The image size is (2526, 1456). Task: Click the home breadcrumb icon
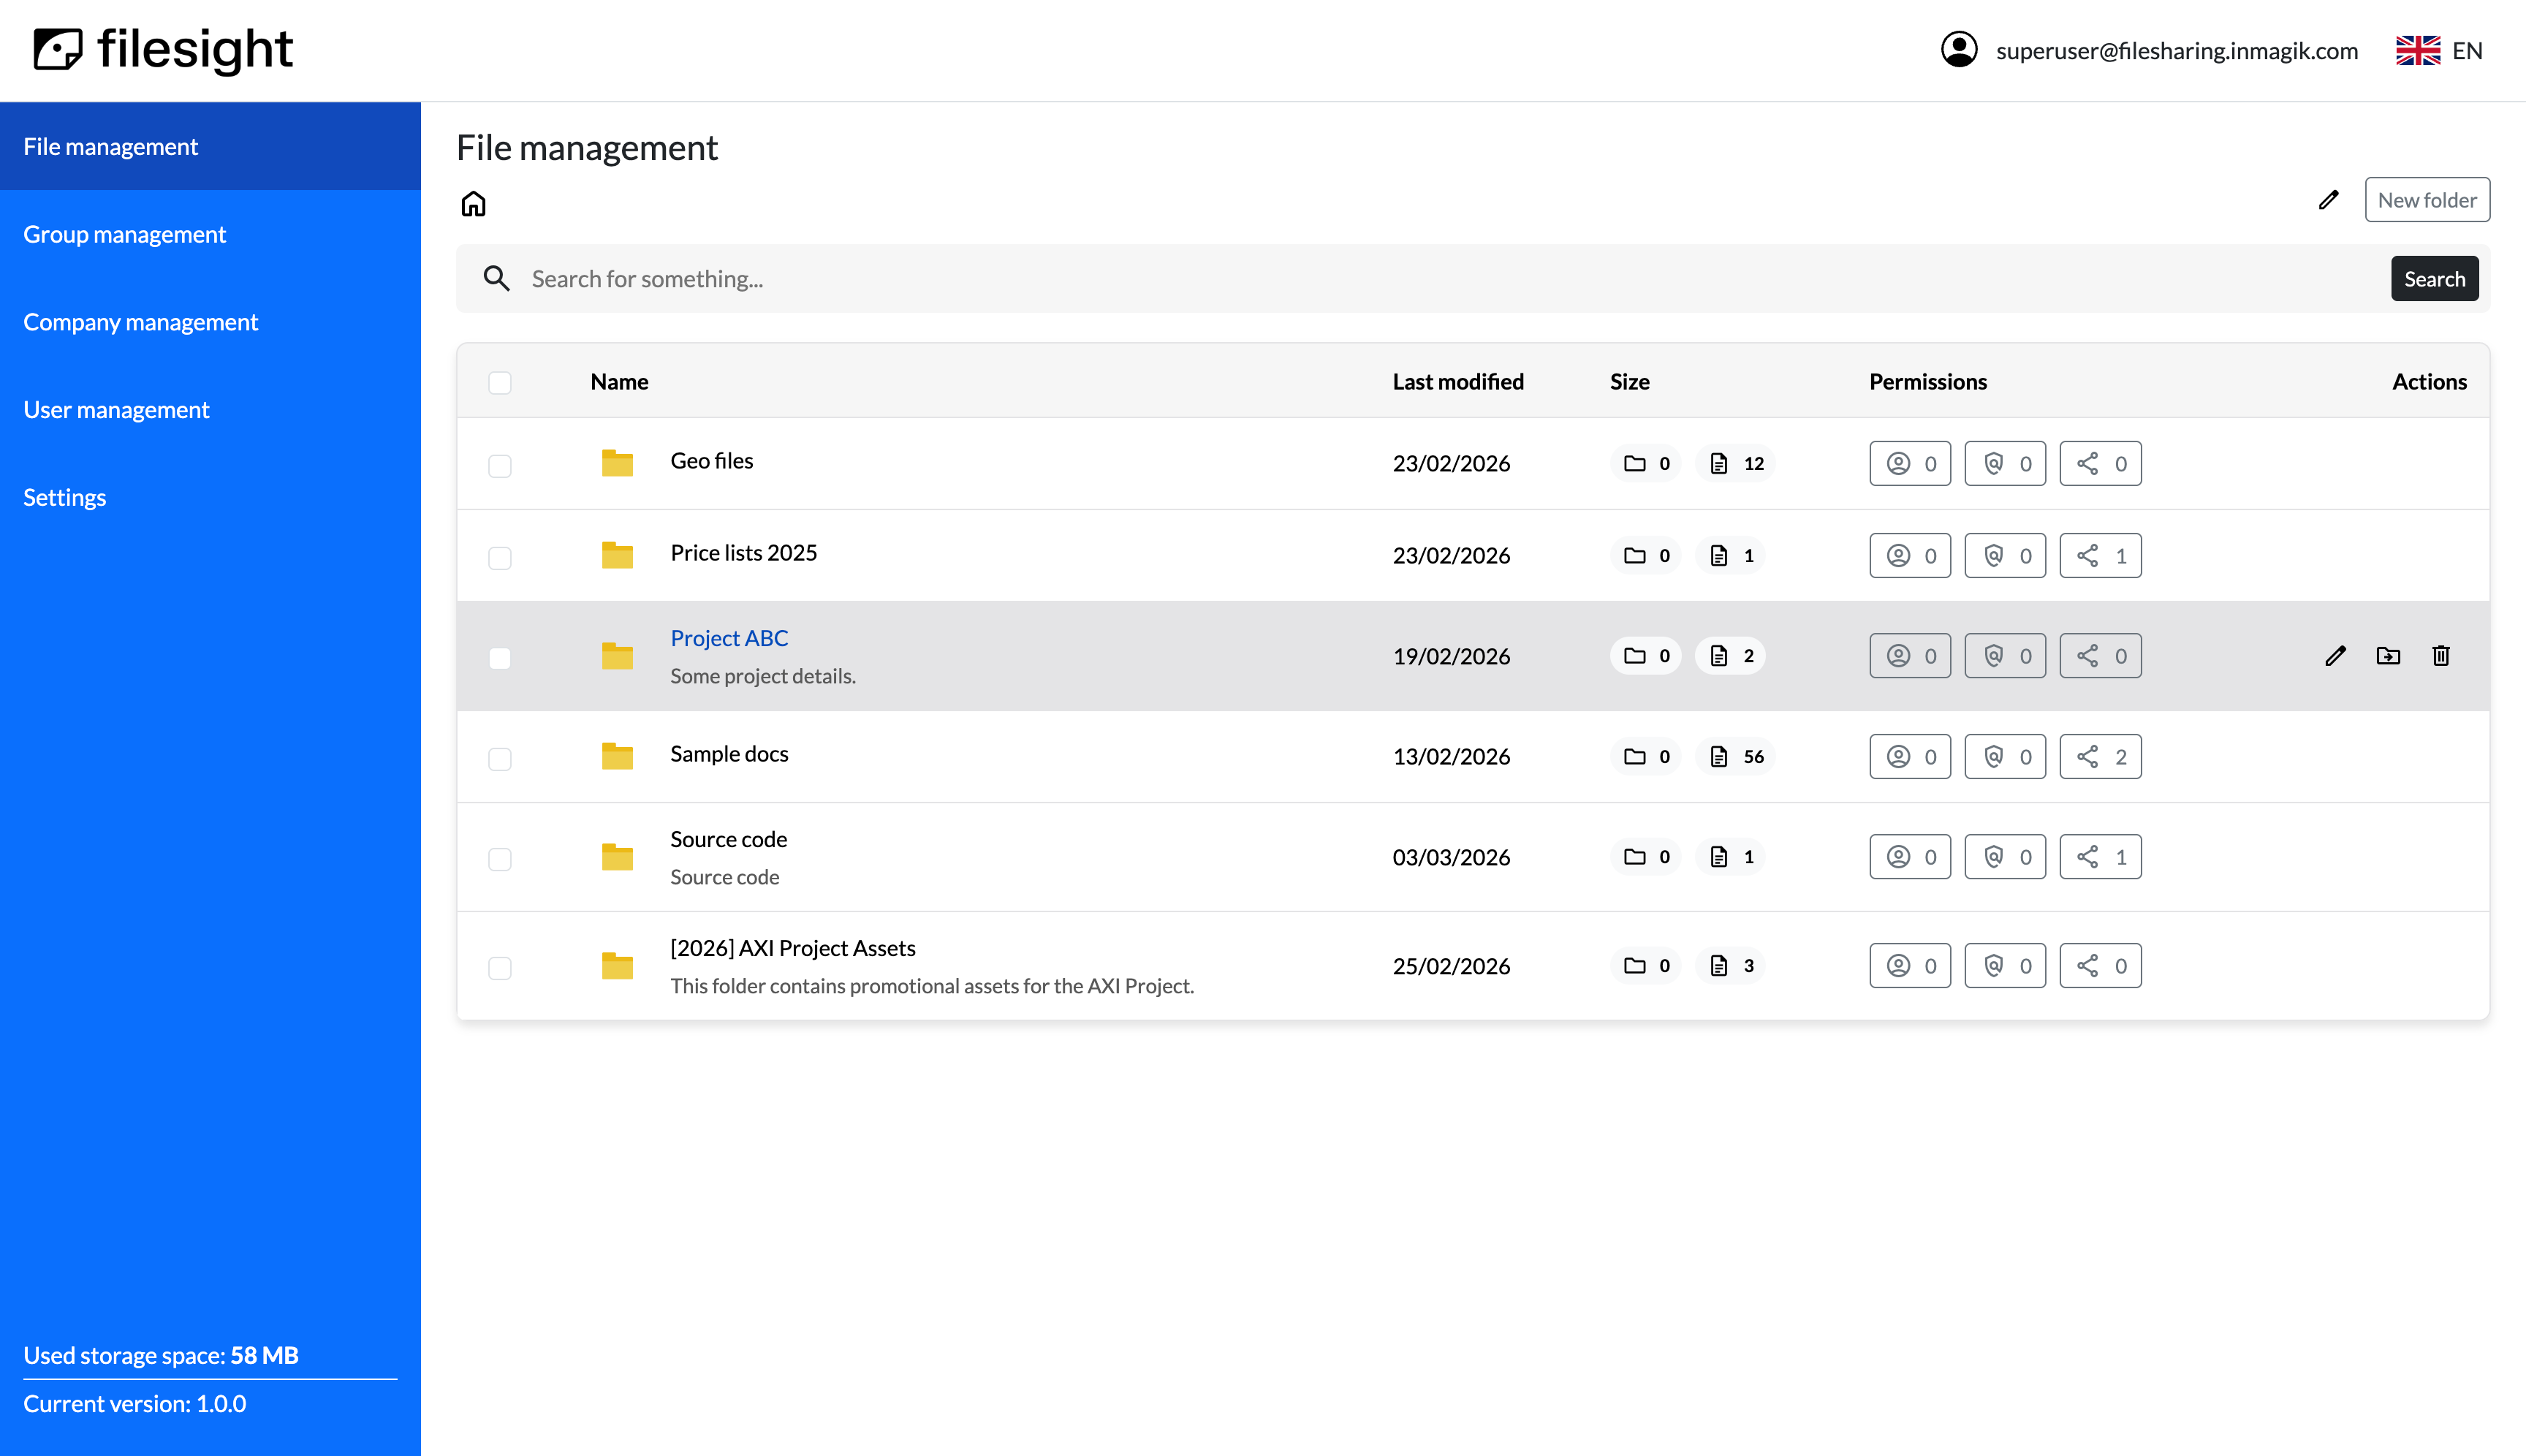coord(473,204)
